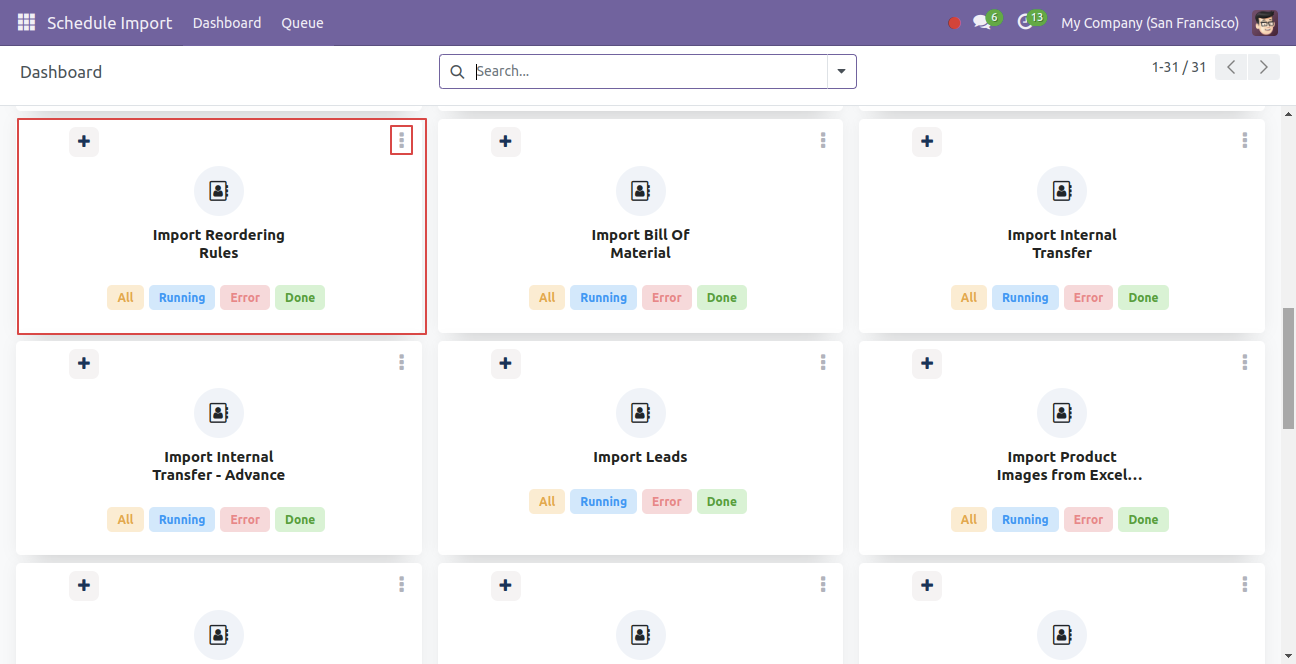
Task: Click the Schedule Import app title
Action: (110, 23)
